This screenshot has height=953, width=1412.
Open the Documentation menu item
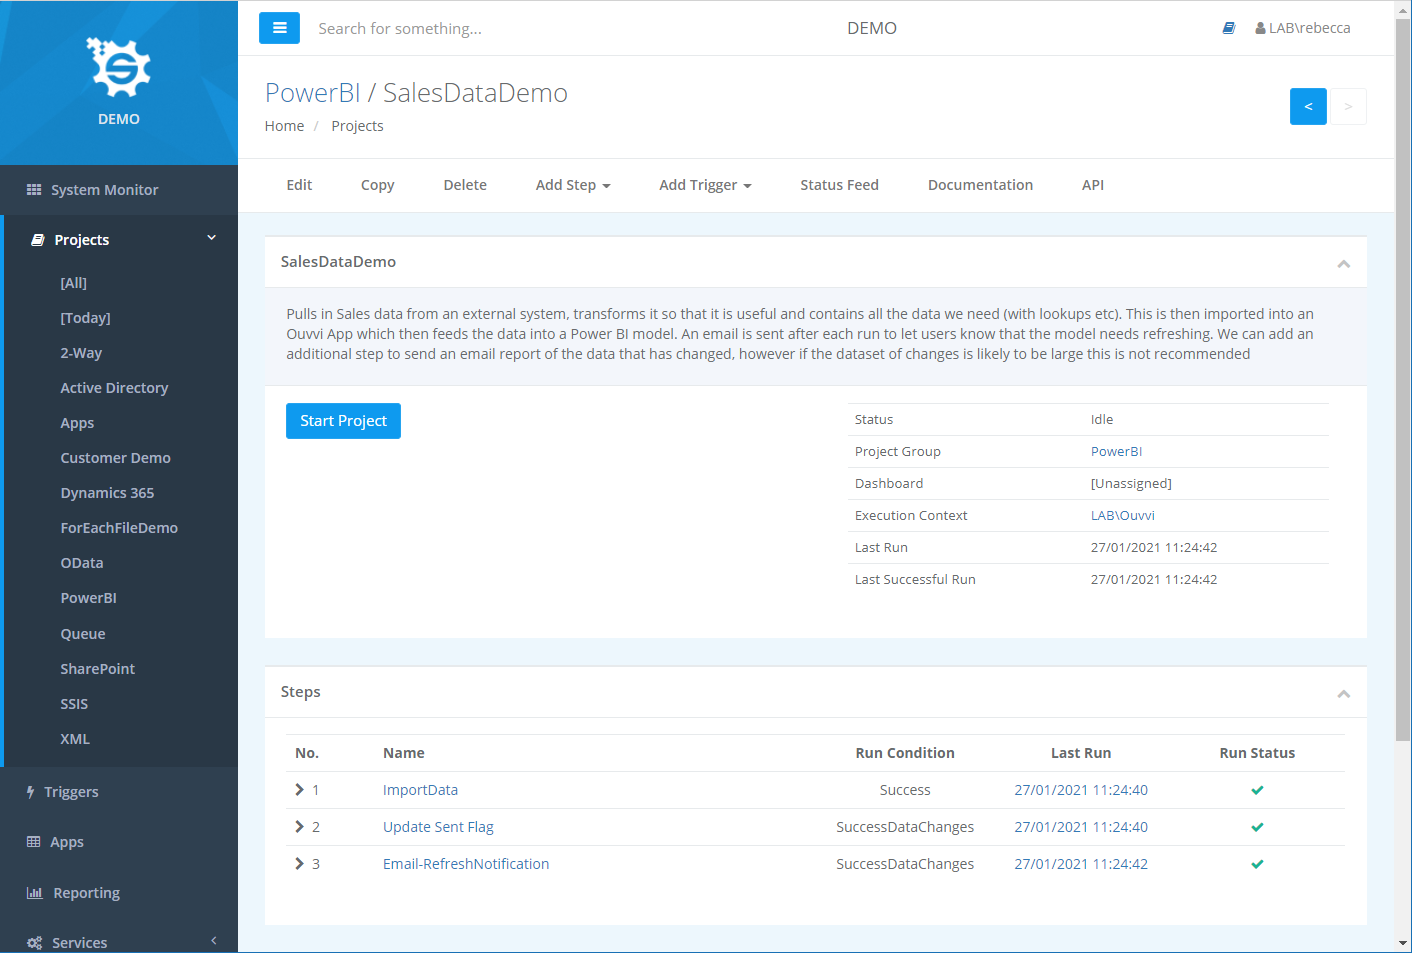click(980, 185)
